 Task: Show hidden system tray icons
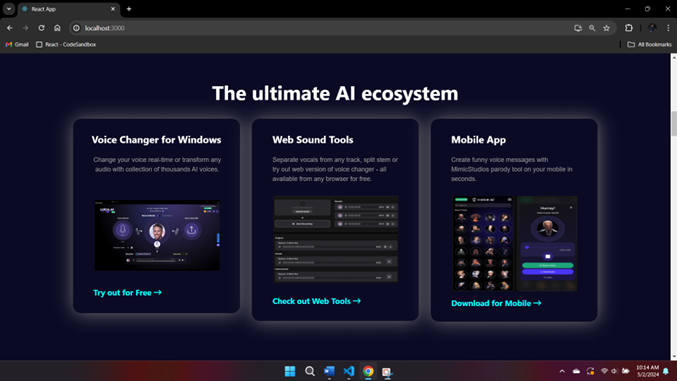click(562, 371)
